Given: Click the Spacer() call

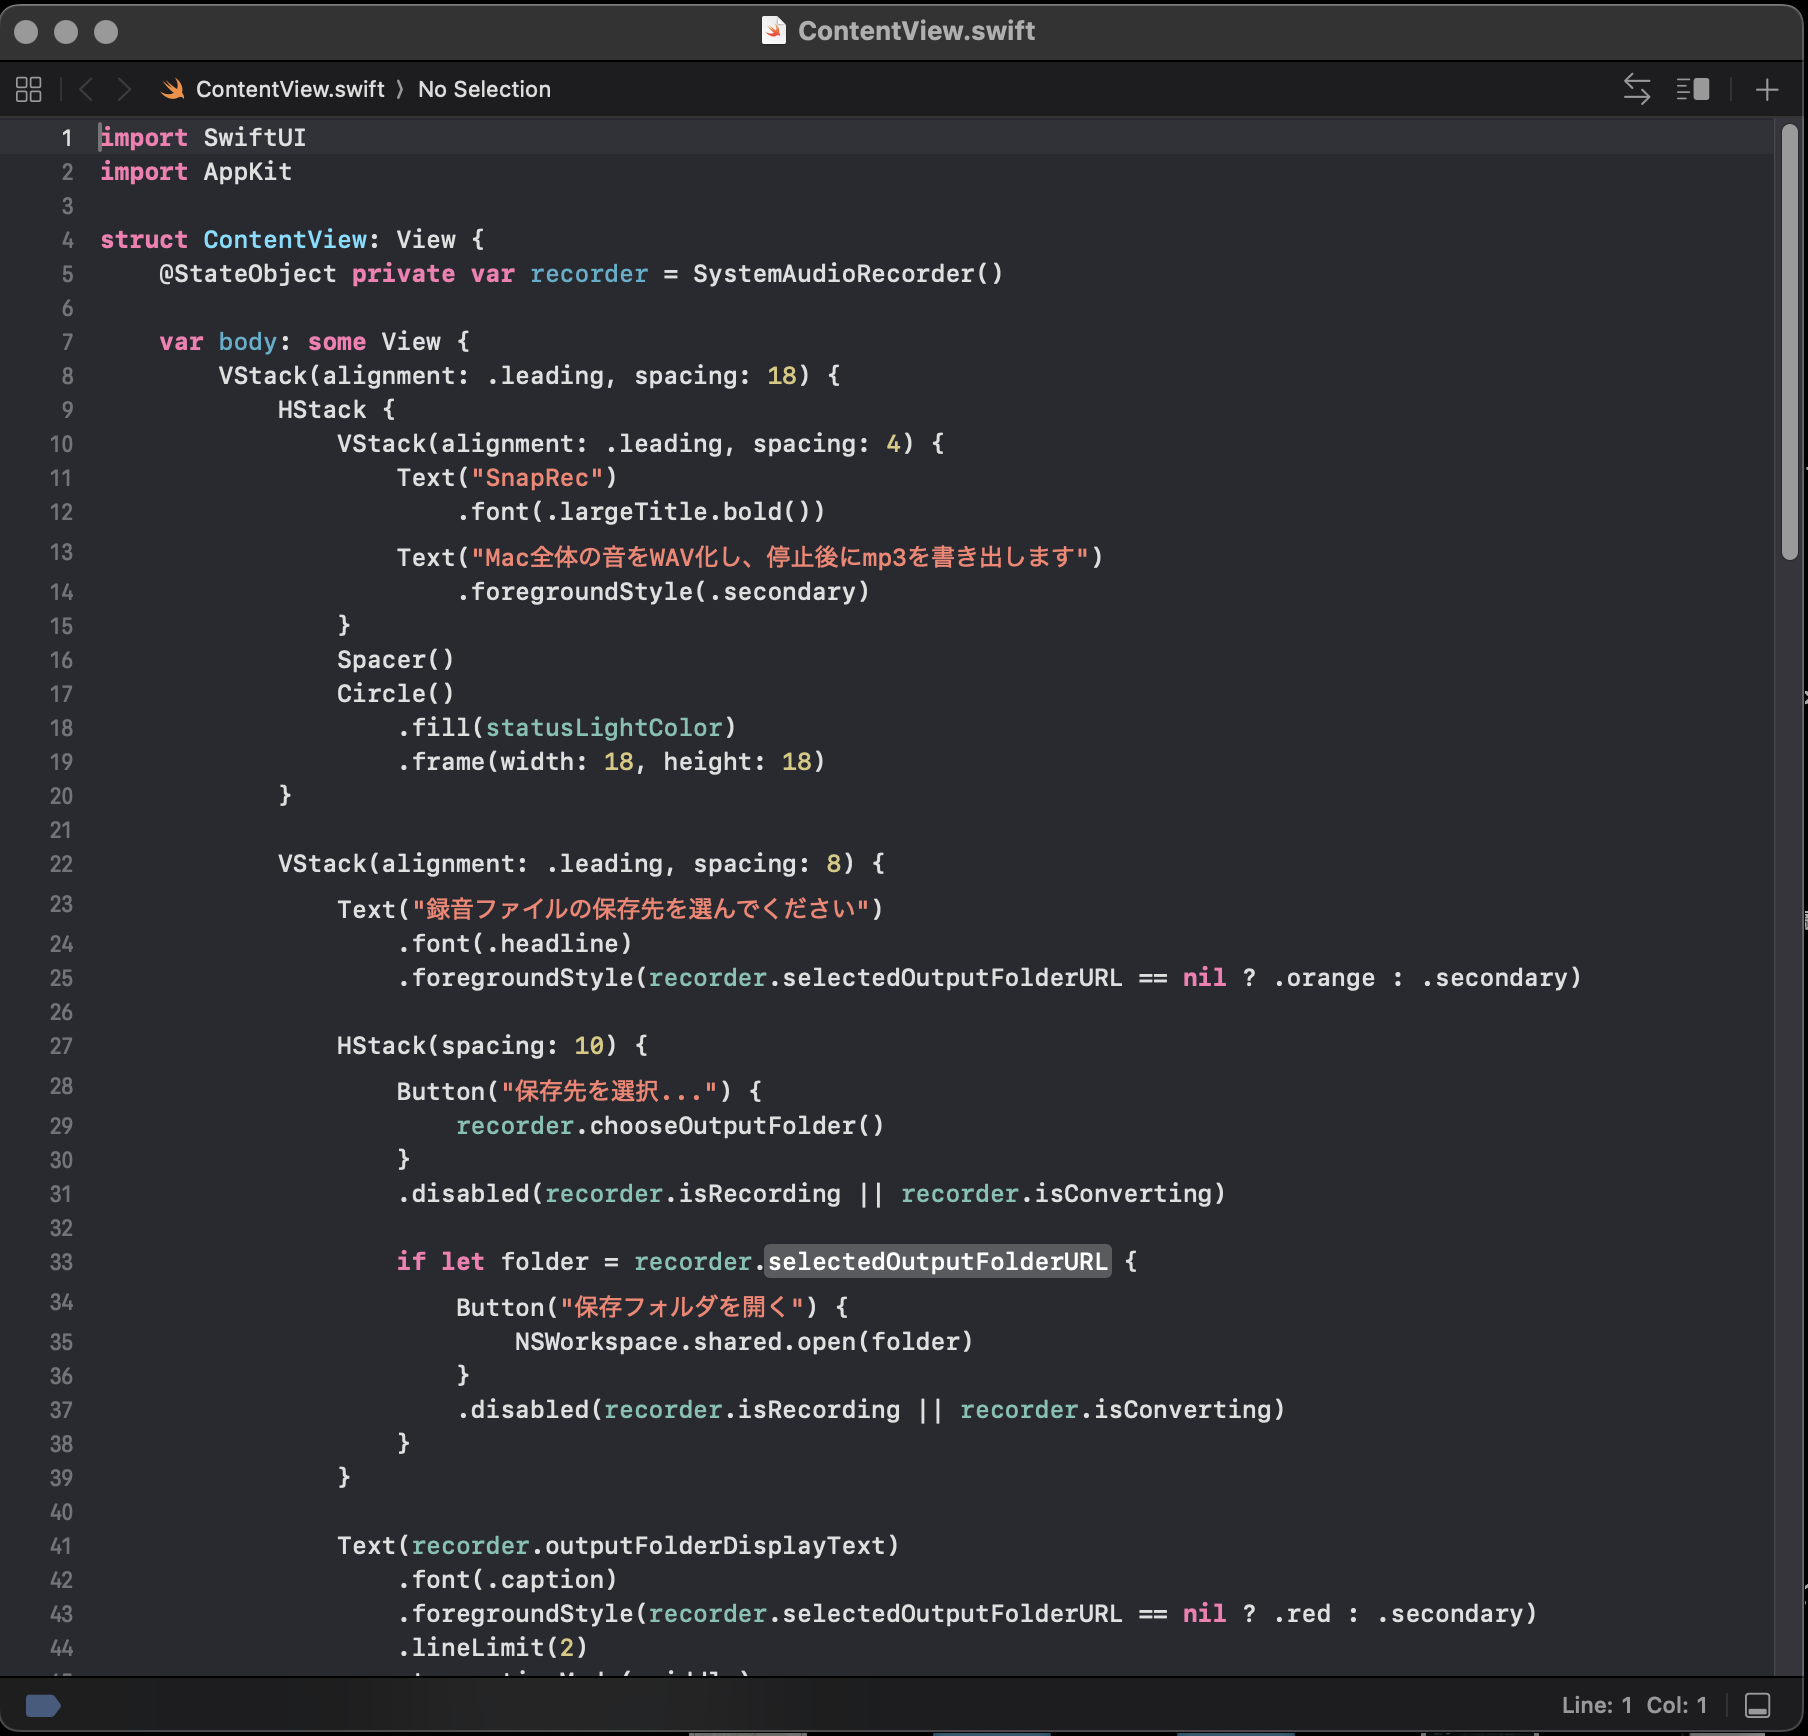Looking at the screenshot, I should 396,660.
